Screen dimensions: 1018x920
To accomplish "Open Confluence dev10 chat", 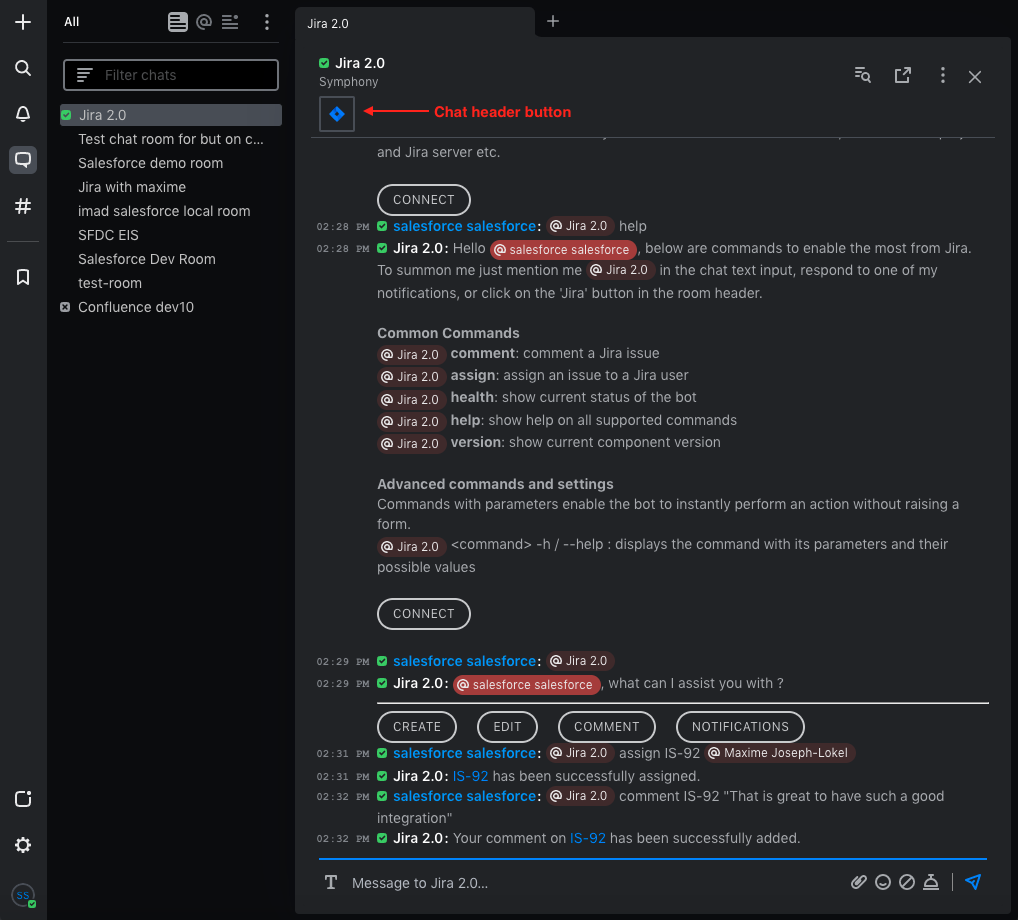I will [171, 307].
